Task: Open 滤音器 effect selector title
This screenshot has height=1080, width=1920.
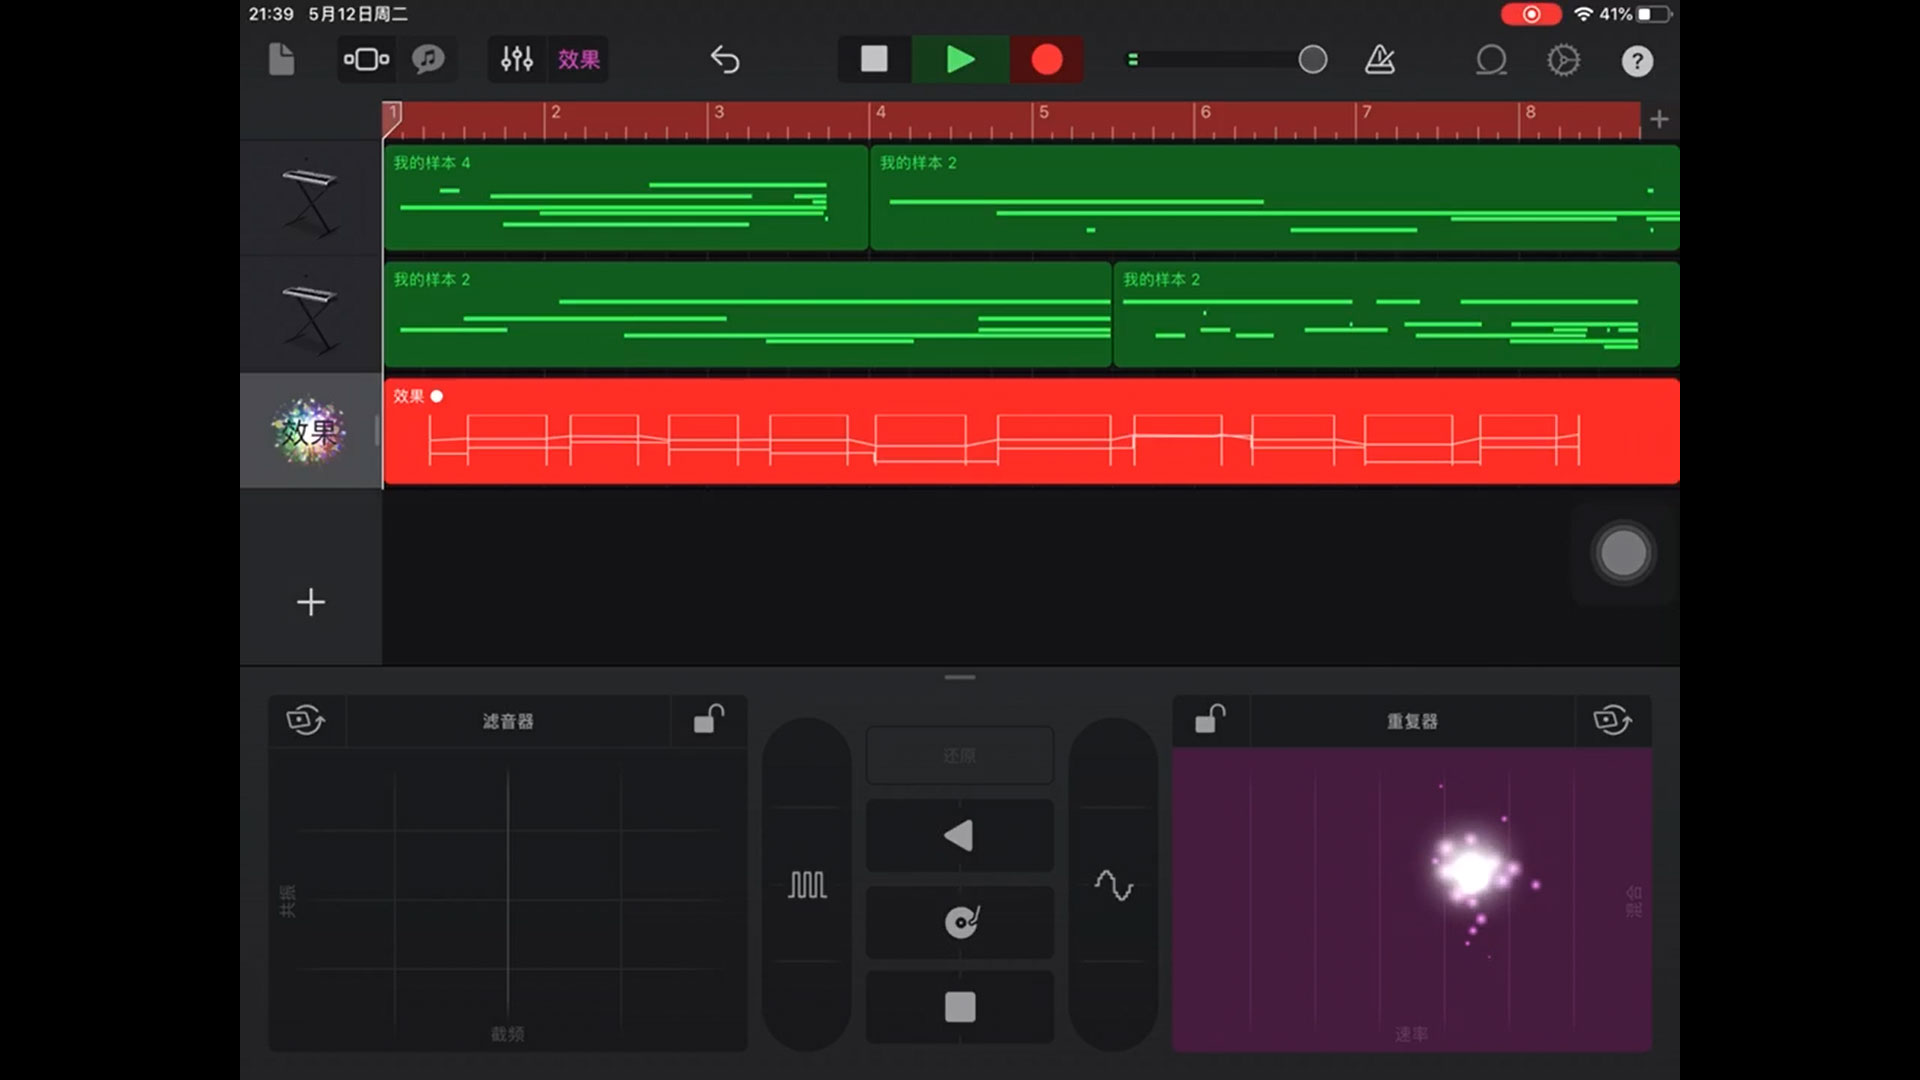Action: [x=508, y=721]
